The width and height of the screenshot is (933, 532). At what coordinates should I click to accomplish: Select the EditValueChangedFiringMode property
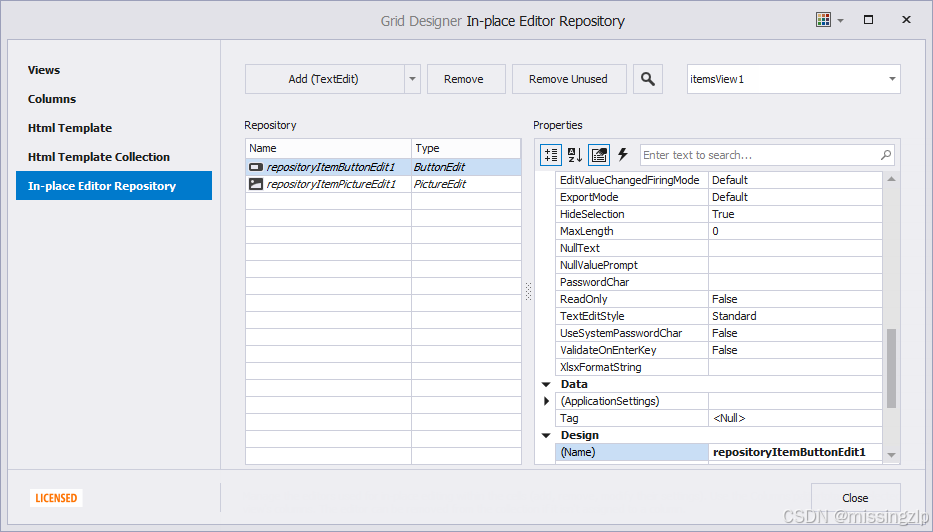[632, 180]
